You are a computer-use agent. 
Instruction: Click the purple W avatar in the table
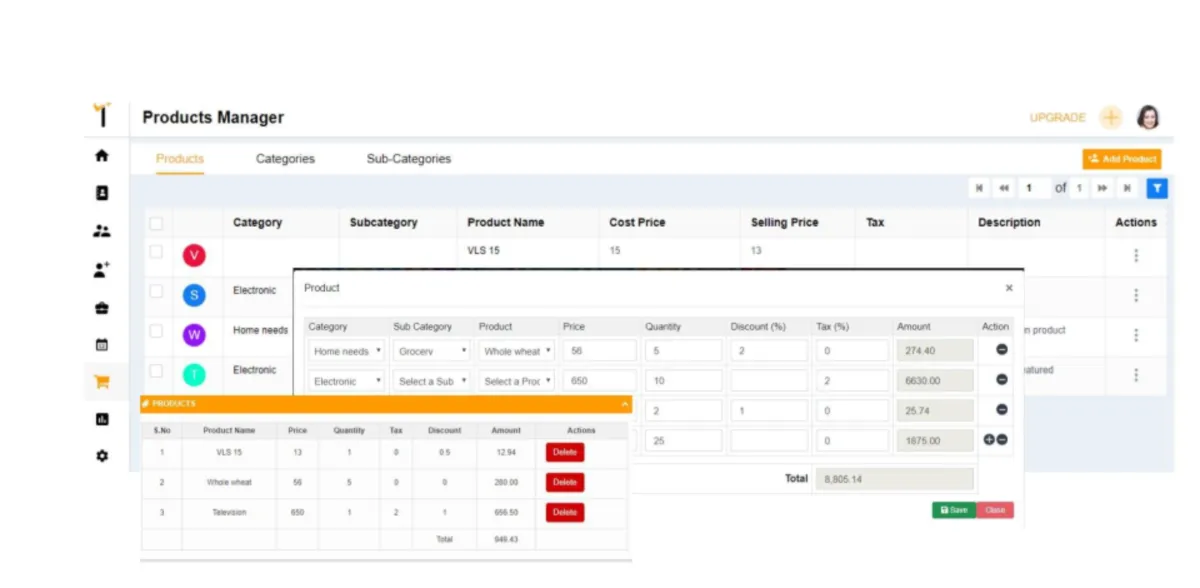pos(194,335)
